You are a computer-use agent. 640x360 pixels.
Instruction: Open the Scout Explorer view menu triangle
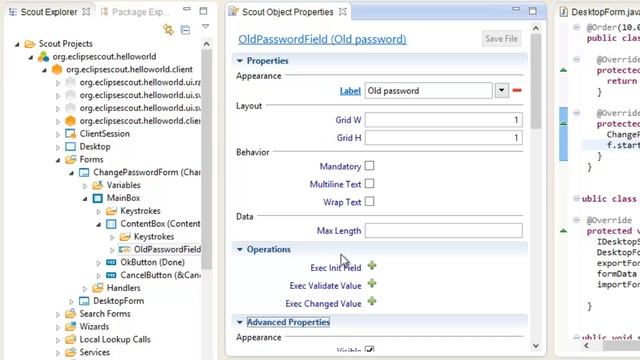(205, 27)
